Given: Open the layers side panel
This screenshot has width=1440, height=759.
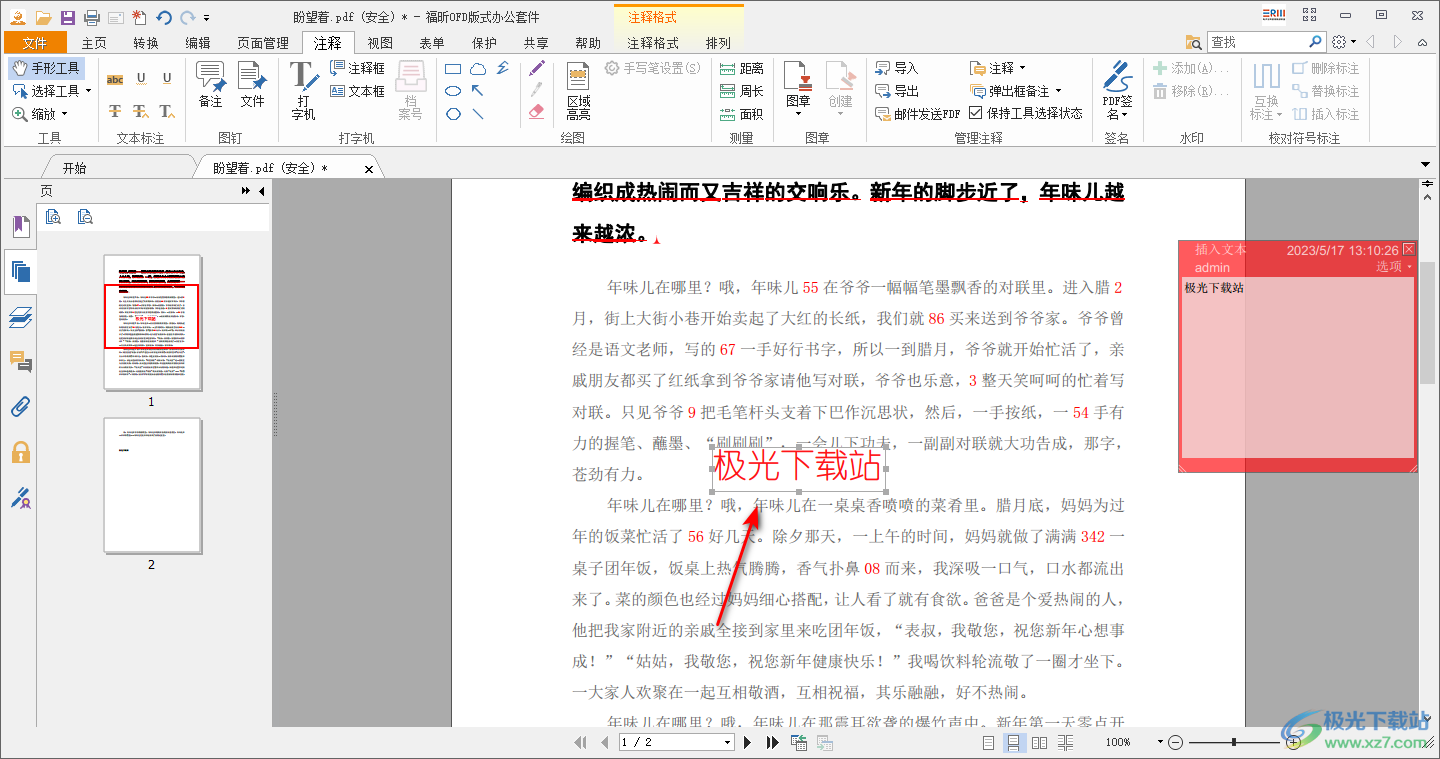Looking at the screenshot, I should (x=20, y=317).
